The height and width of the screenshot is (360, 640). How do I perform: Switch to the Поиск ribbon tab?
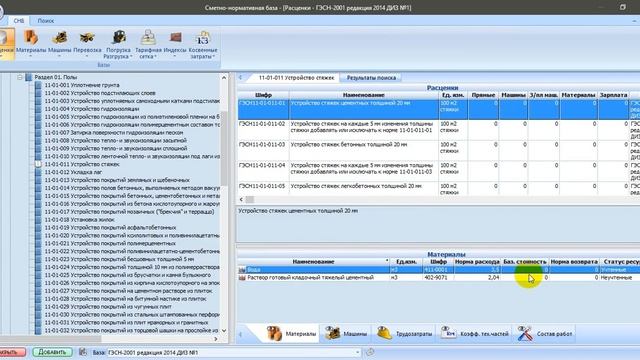[46, 20]
